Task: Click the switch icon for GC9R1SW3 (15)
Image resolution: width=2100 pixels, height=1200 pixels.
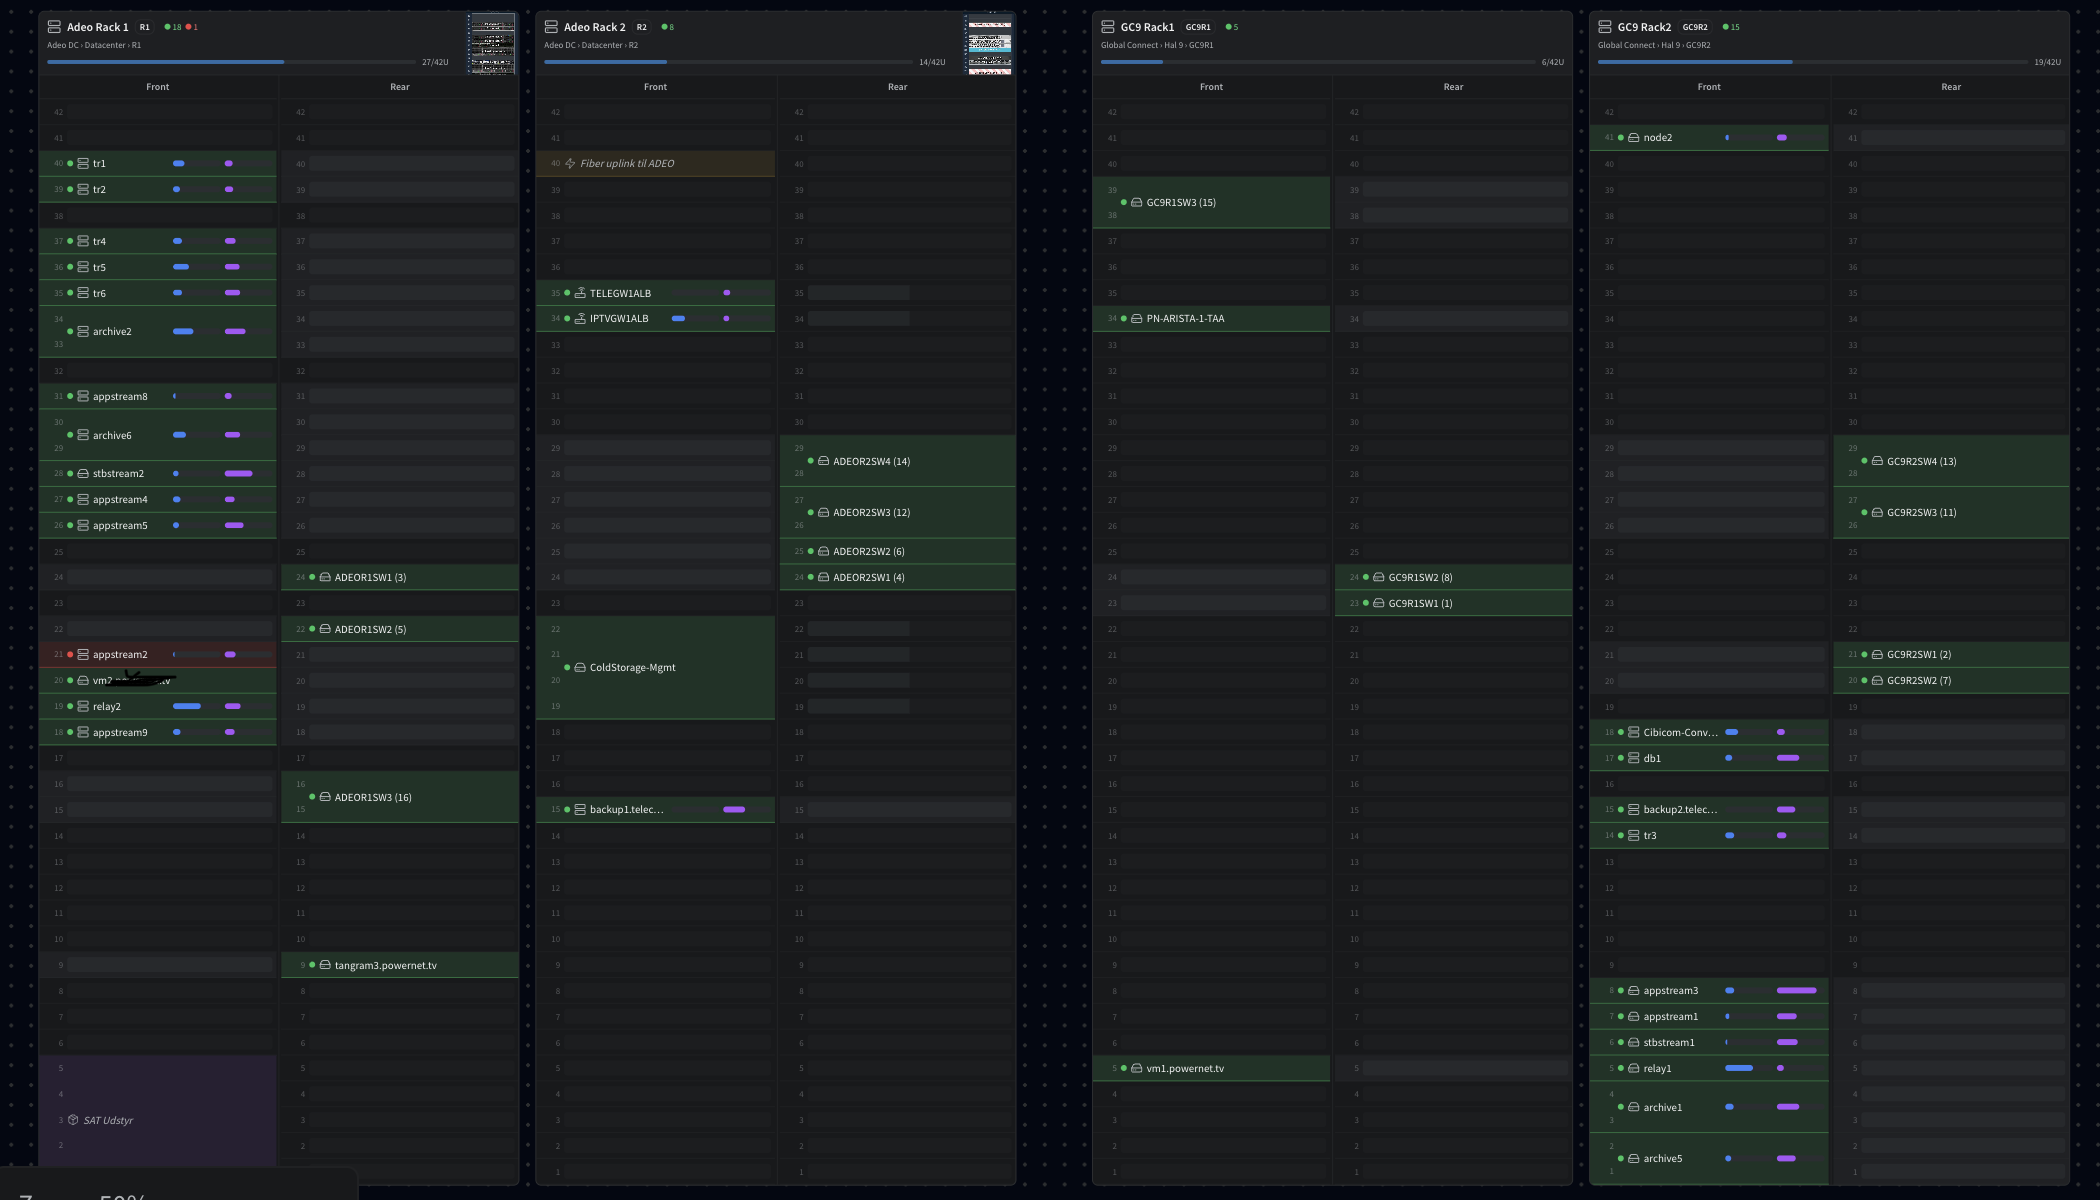Action: coord(1136,202)
